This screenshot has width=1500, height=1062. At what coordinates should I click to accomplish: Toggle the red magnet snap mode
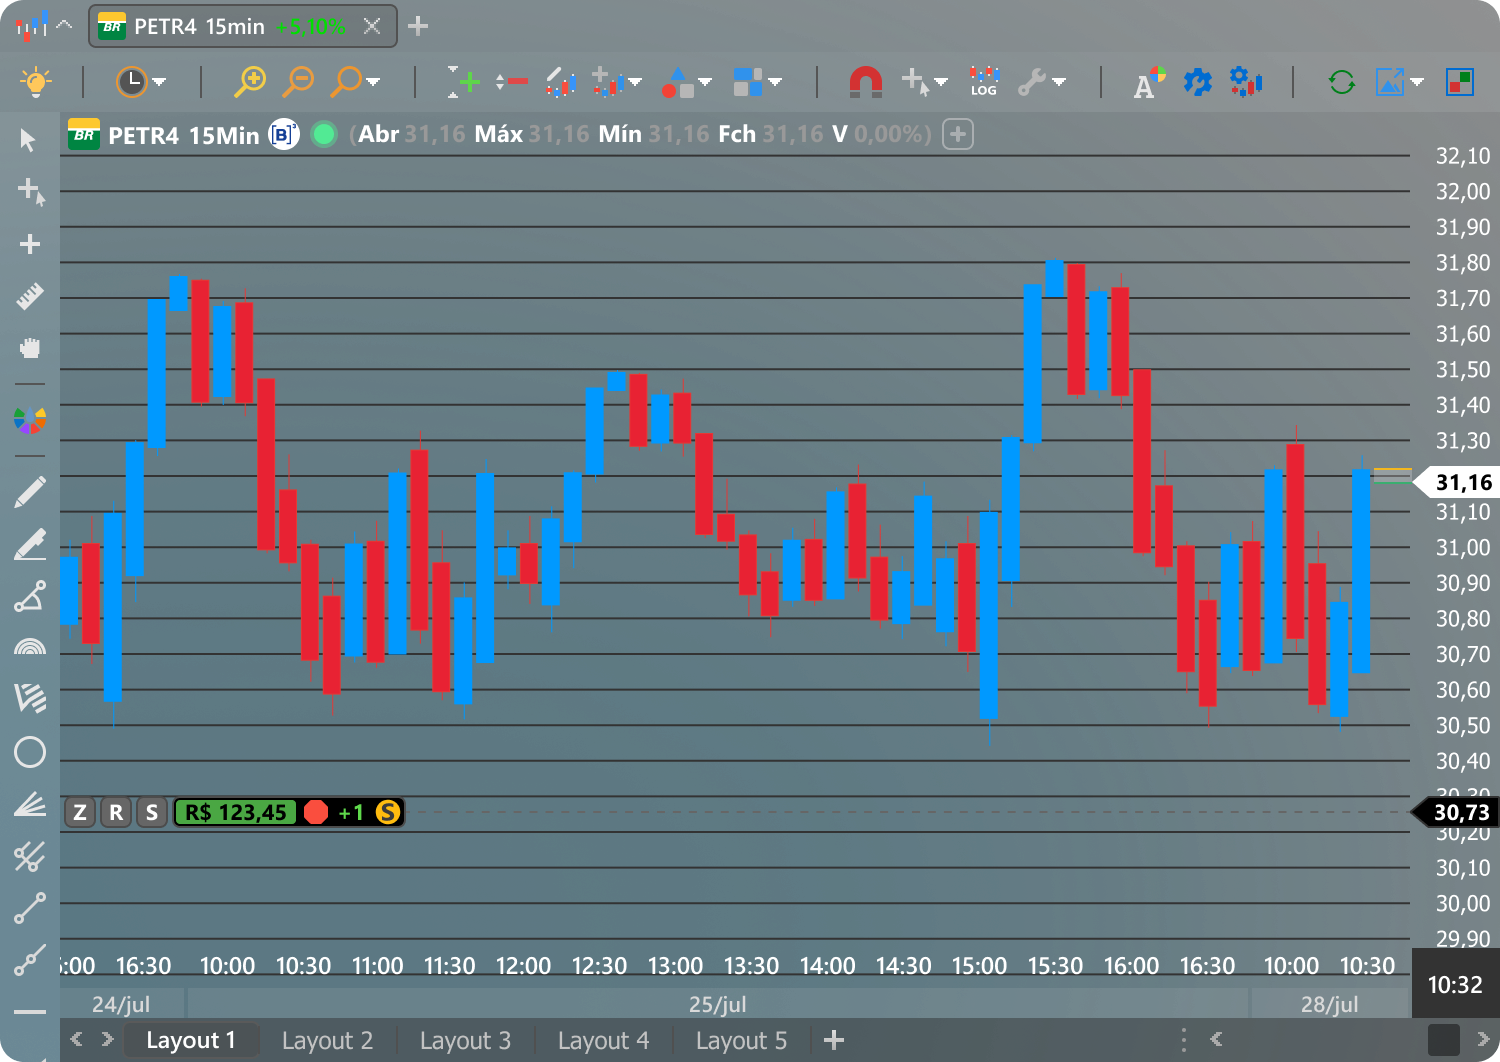(865, 81)
